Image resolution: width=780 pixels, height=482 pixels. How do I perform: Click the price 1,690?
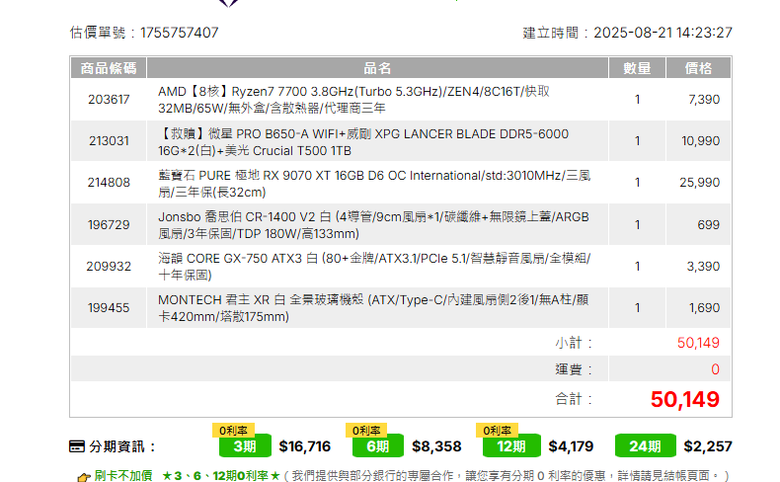pos(704,308)
